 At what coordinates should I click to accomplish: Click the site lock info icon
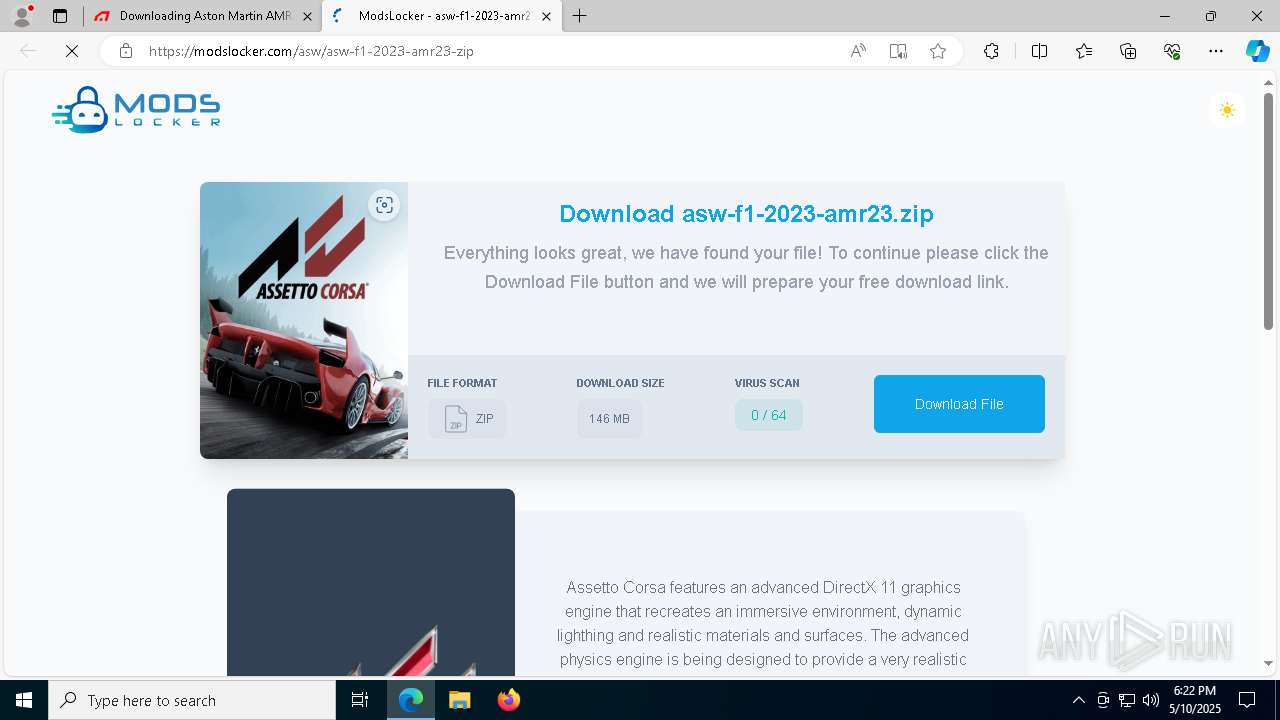click(125, 51)
